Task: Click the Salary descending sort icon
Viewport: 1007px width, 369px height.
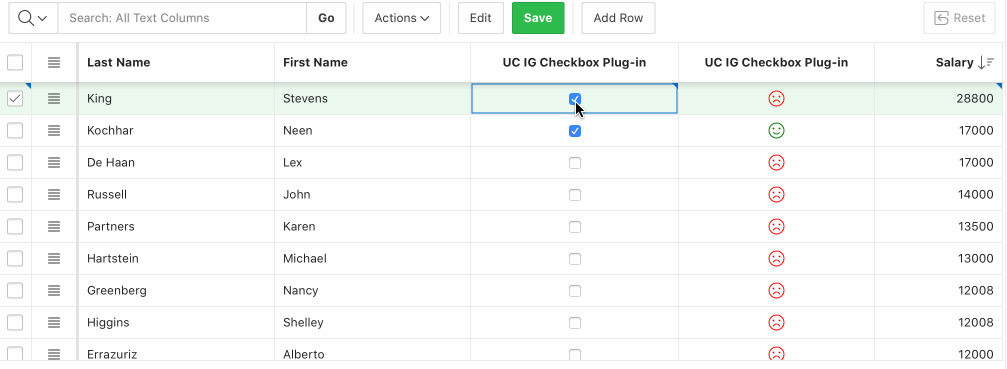Action: (x=986, y=62)
